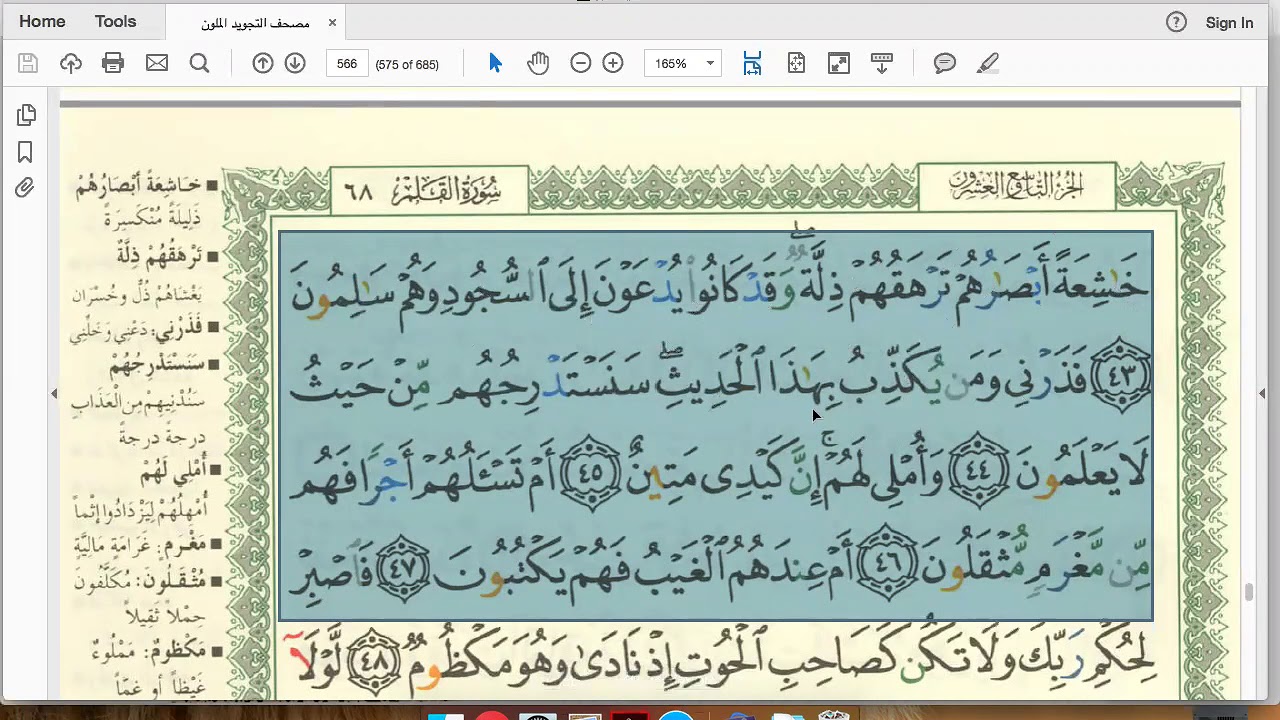Send file by email envelope icon

(x=157, y=63)
